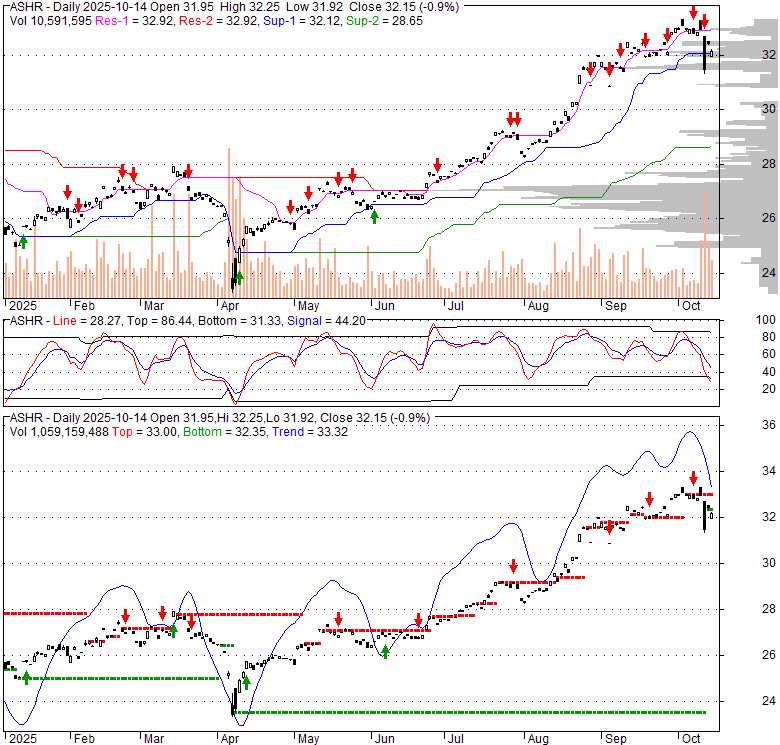Click the 'May' label on top chart time axis
The height and width of the screenshot is (745, 780).
point(308,306)
